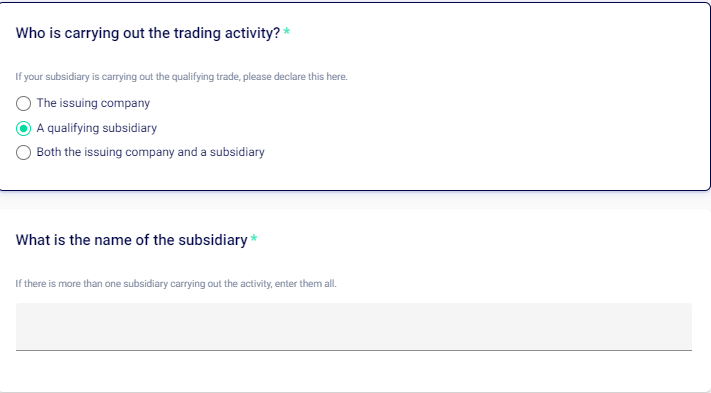This screenshot has height=393, width=711.
Task: Click the 'Who is carrying out the trading activity?' heading
Action: [x=148, y=33]
